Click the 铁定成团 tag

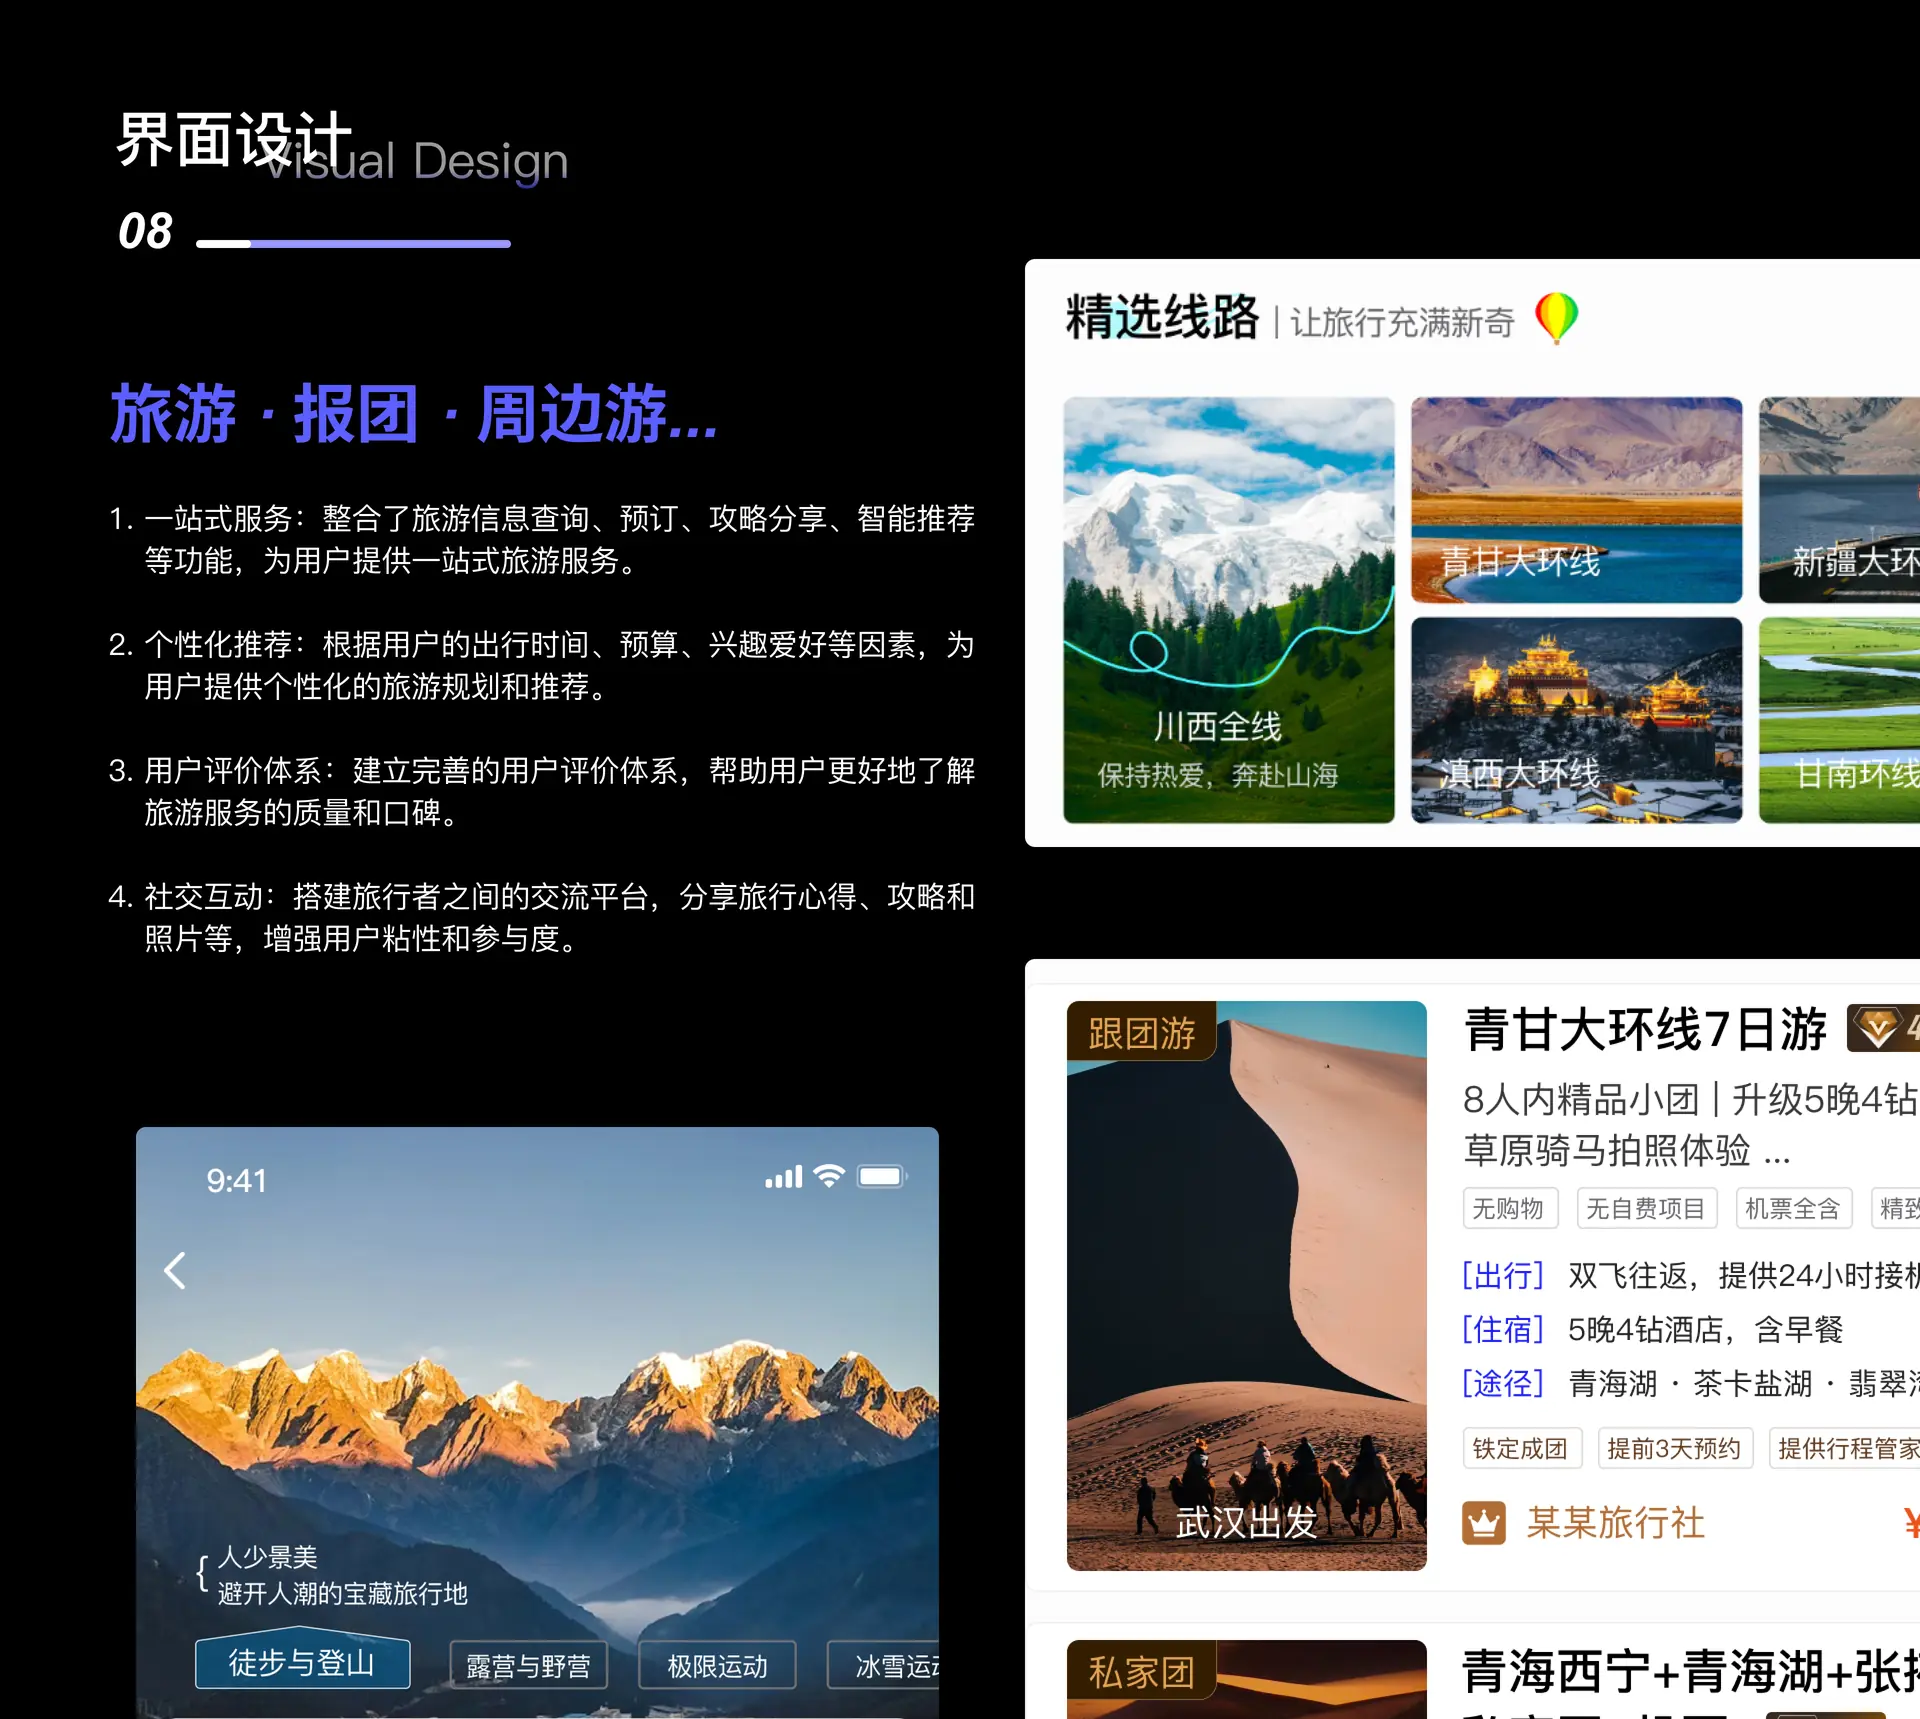point(1521,1448)
